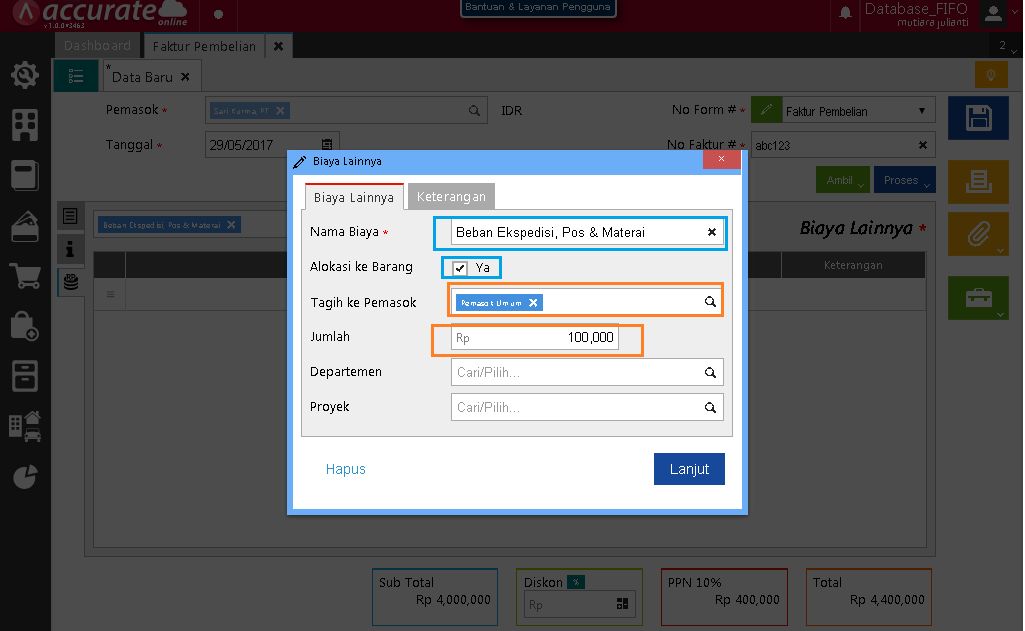The height and width of the screenshot is (631, 1025).
Task: Open the reports pie chart sidebar icon
Action: (25, 477)
